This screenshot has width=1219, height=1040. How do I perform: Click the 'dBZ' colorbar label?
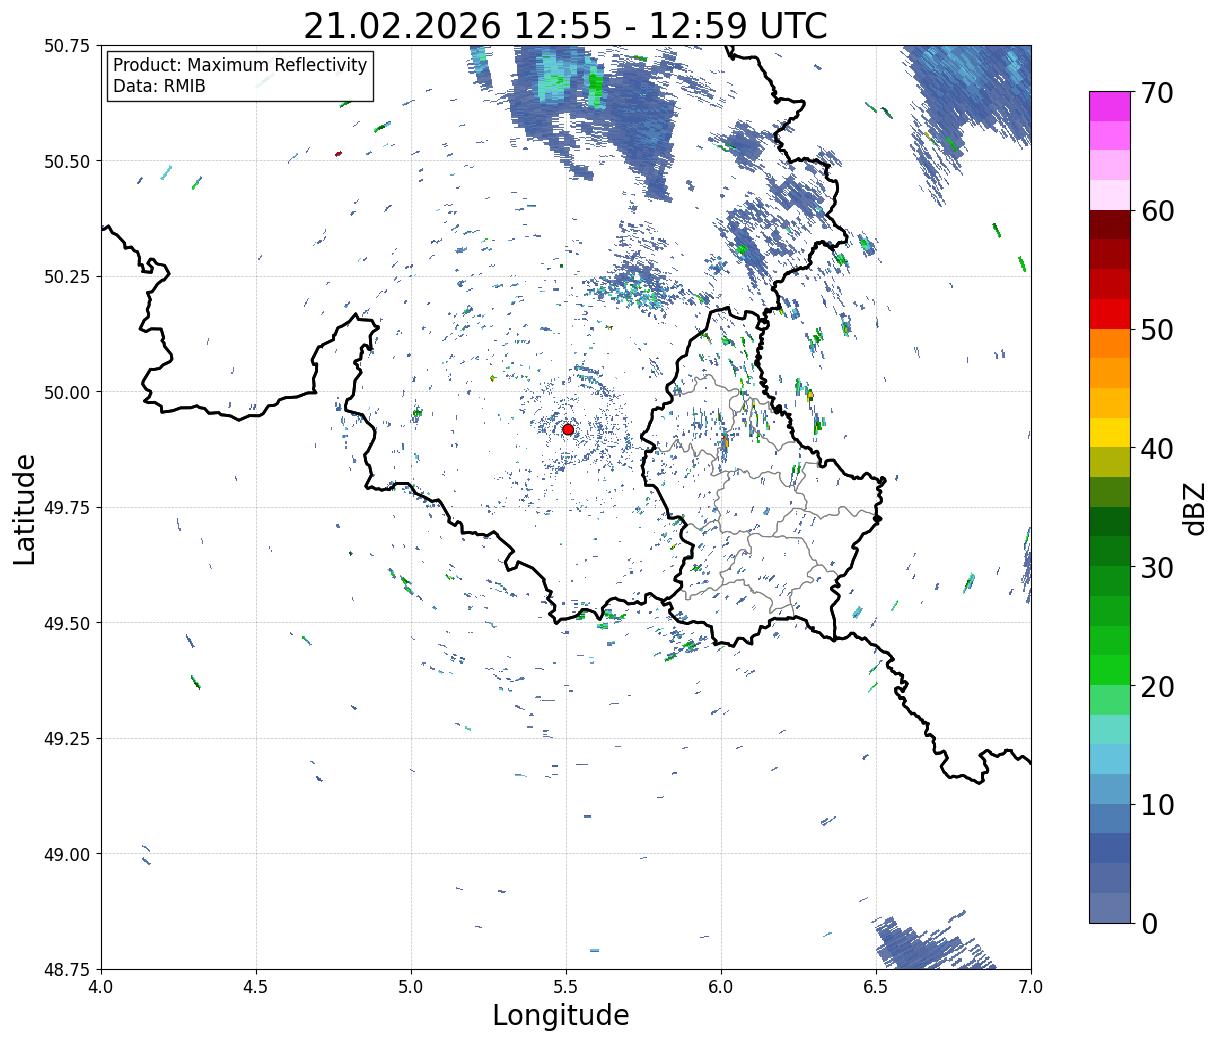(x=1194, y=509)
